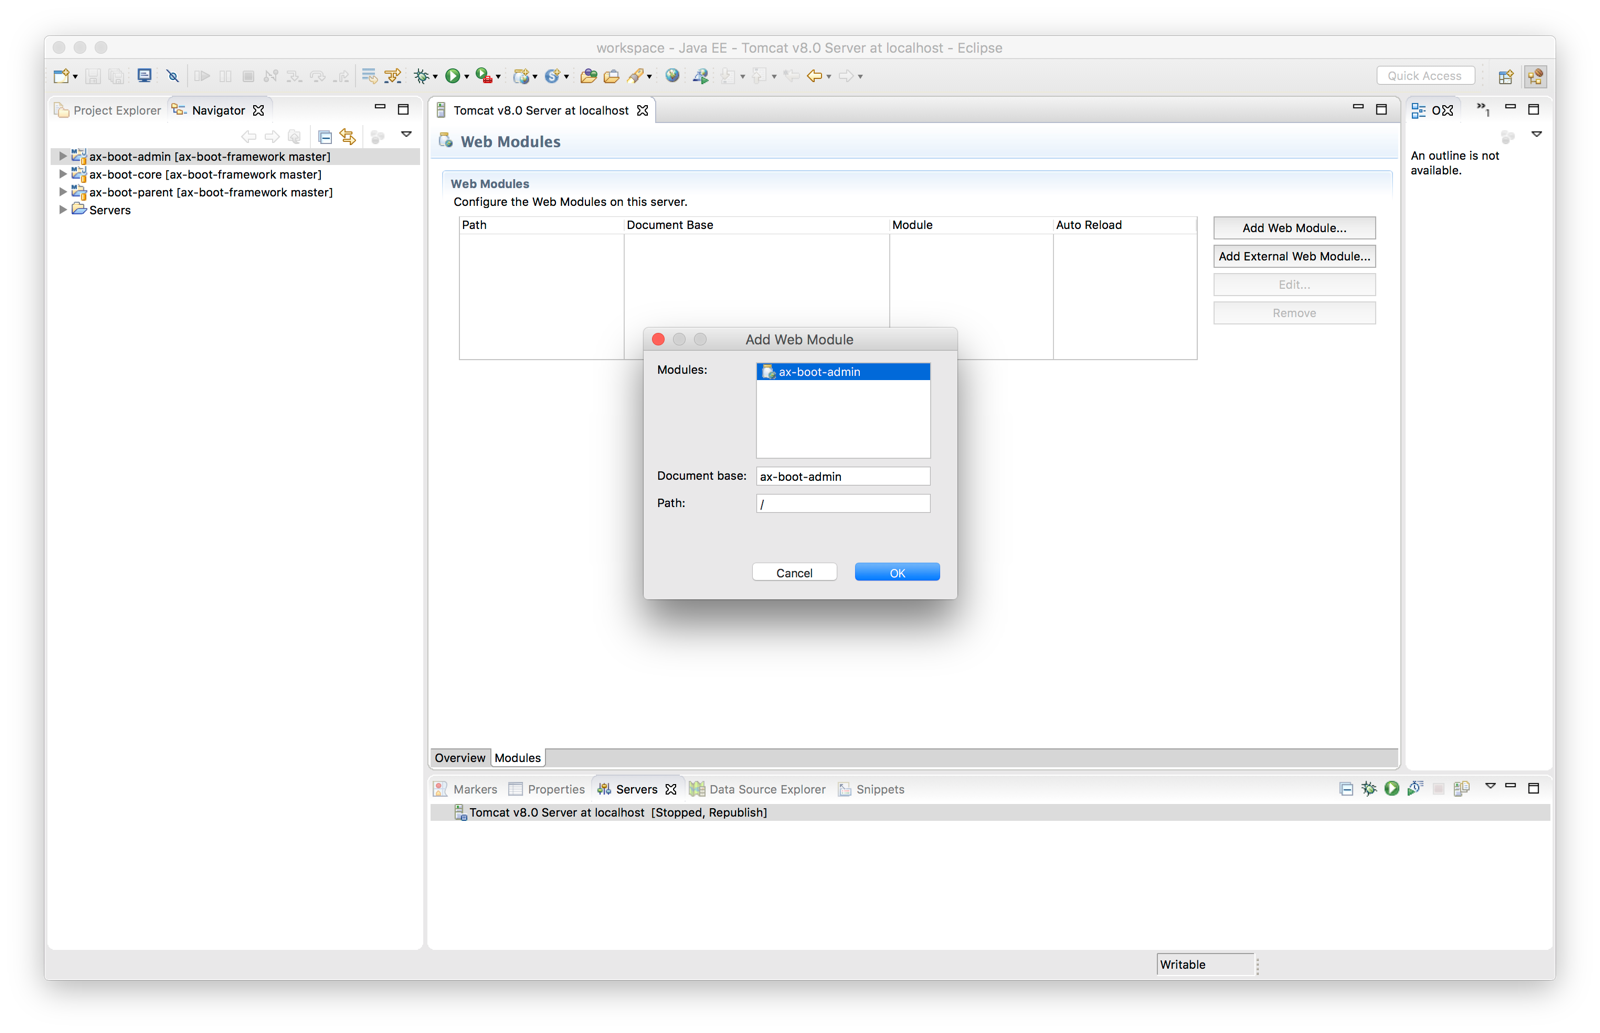Click the Auto Reload column header
The width and height of the screenshot is (1600, 1033).
click(x=1124, y=225)
